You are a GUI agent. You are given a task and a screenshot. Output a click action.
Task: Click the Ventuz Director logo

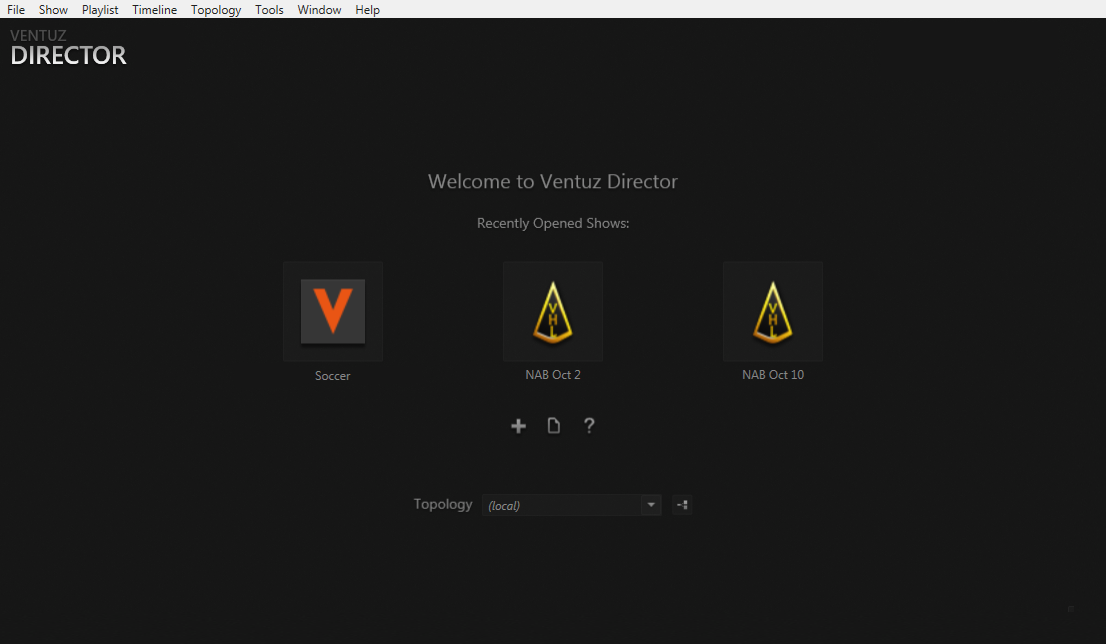(x=68, y=48)
